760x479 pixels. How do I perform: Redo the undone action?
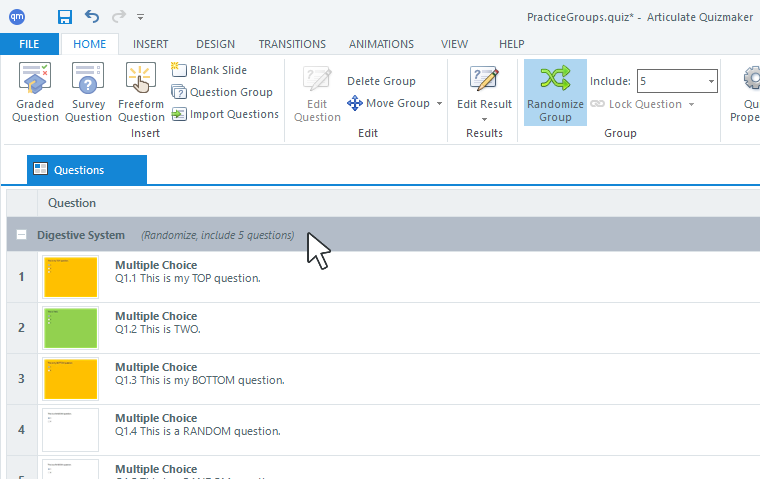coord(119,17)
